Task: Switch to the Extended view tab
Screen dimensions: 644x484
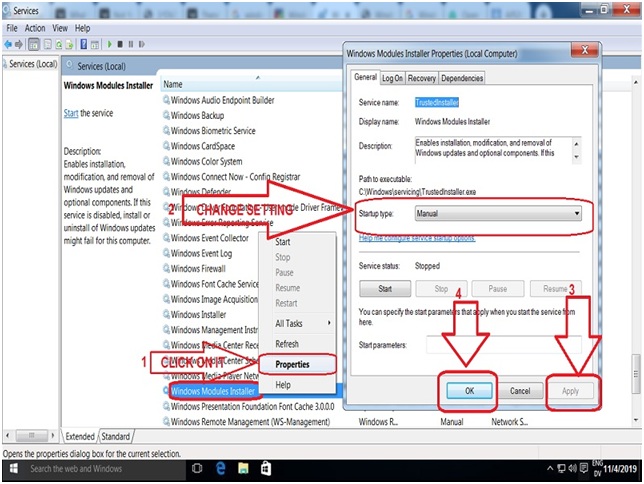Action: click(x=80, y=436)
